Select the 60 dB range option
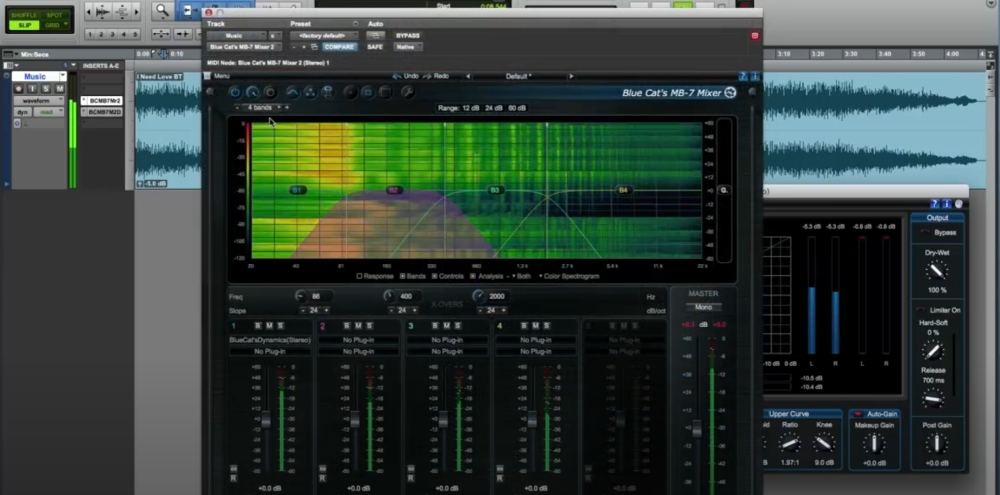This screenshot has width=1000, height=495. click(x=517, y=108)
